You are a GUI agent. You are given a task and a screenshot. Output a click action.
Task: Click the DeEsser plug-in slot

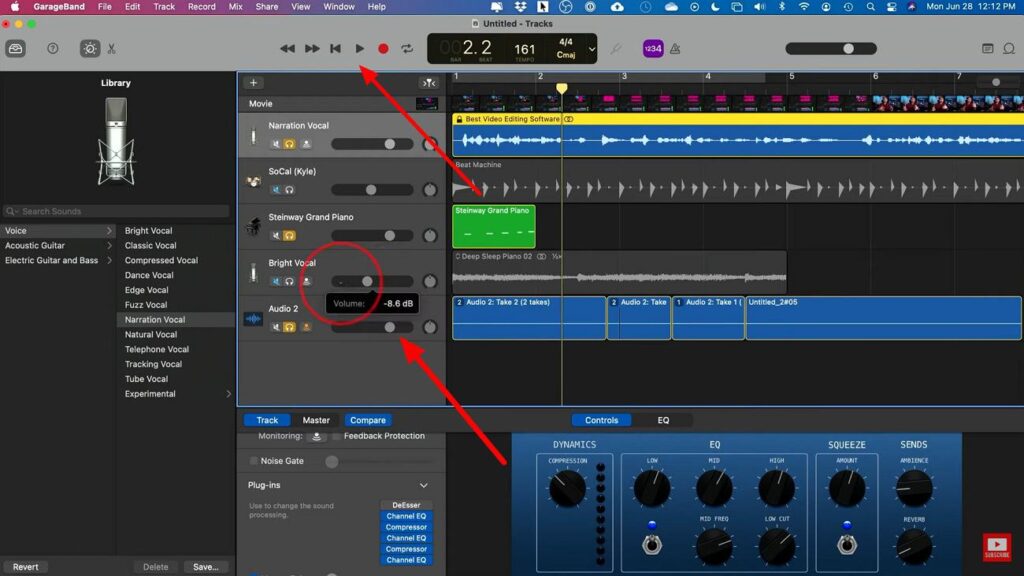tap(406, 504)
